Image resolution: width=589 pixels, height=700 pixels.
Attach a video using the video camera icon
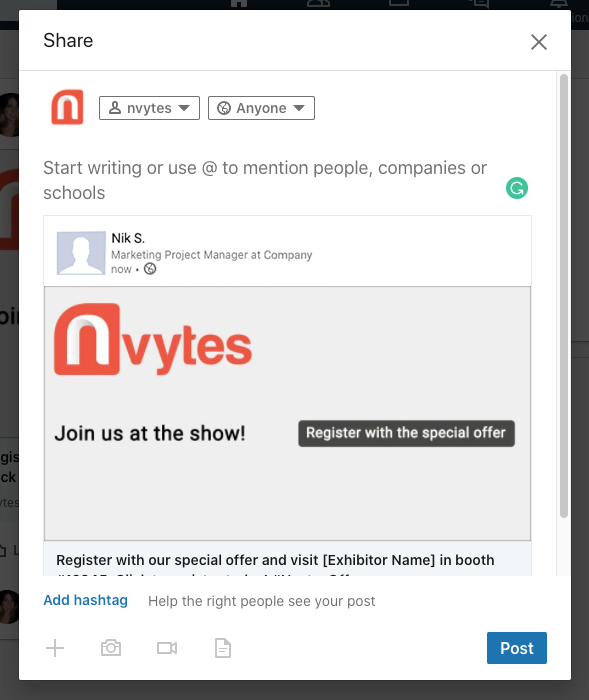[167, 648]
